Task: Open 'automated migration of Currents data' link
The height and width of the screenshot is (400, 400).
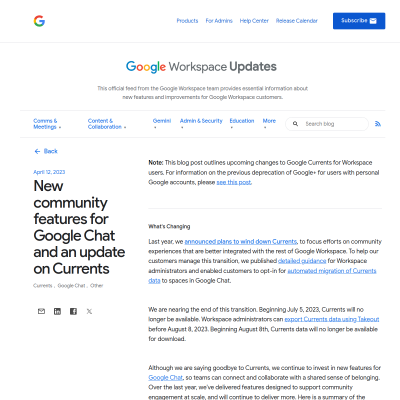Action: [x=332, y=271]
